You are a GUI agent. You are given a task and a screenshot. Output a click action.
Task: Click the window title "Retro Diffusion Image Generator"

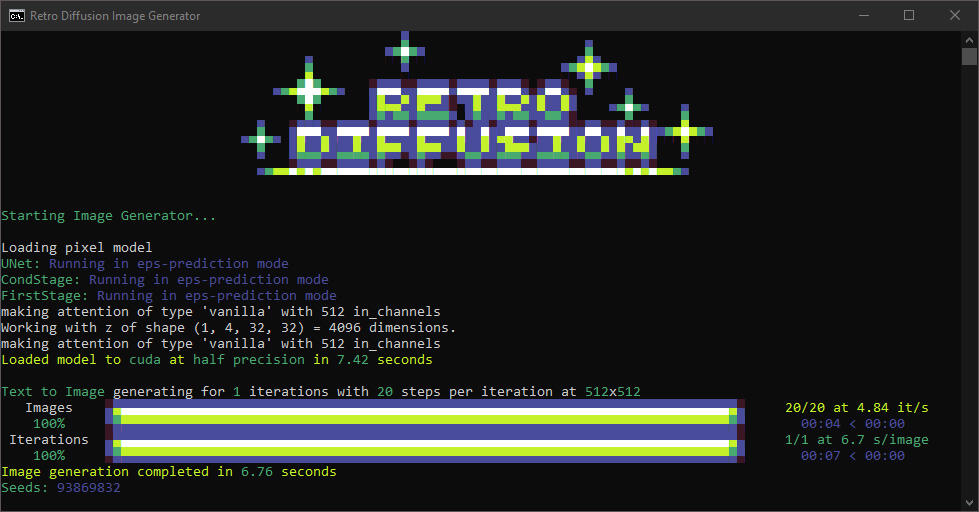115,15
